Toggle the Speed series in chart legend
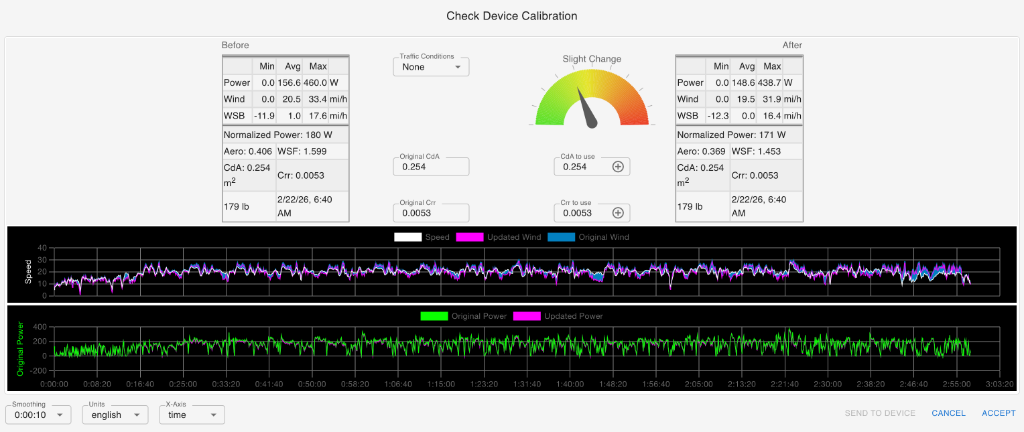Screen dimensions: 1024x432 [x=420, y=237]
